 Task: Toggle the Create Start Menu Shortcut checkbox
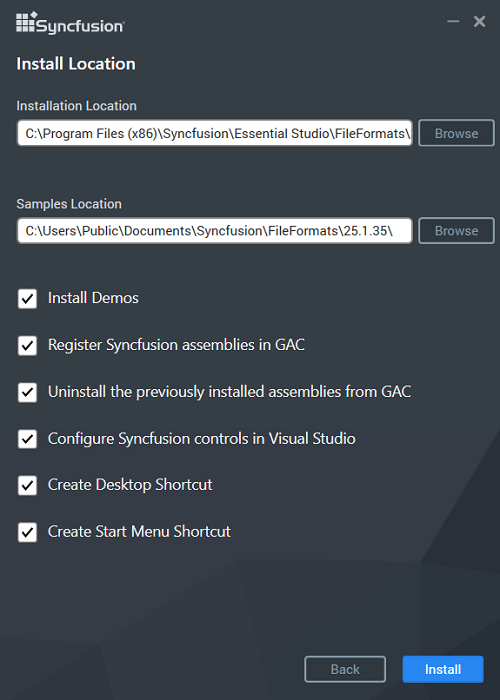(x=27, y=532)
